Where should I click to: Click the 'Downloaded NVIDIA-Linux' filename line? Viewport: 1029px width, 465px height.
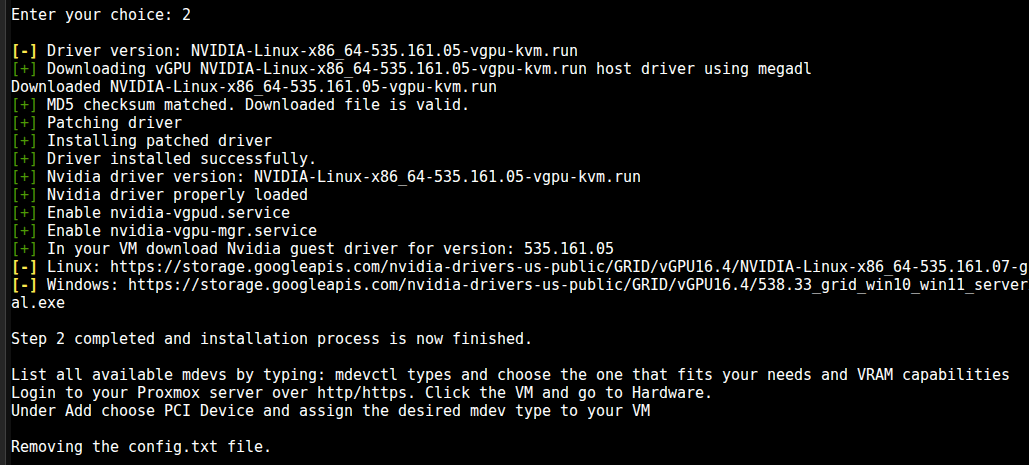tap(254, 87)
